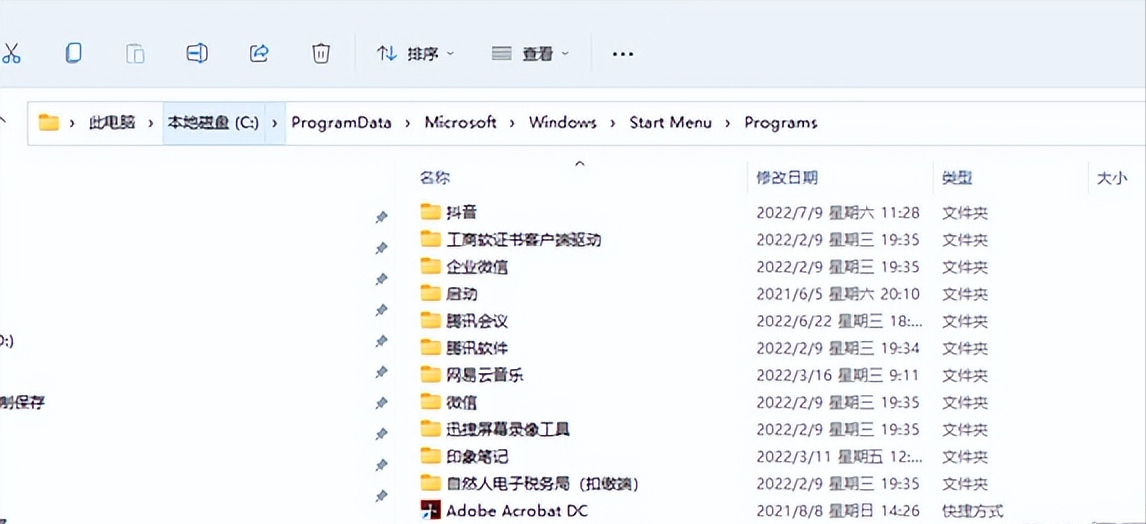
Task: Click the Copy icon in toolbar
Action: click(73, 53)
